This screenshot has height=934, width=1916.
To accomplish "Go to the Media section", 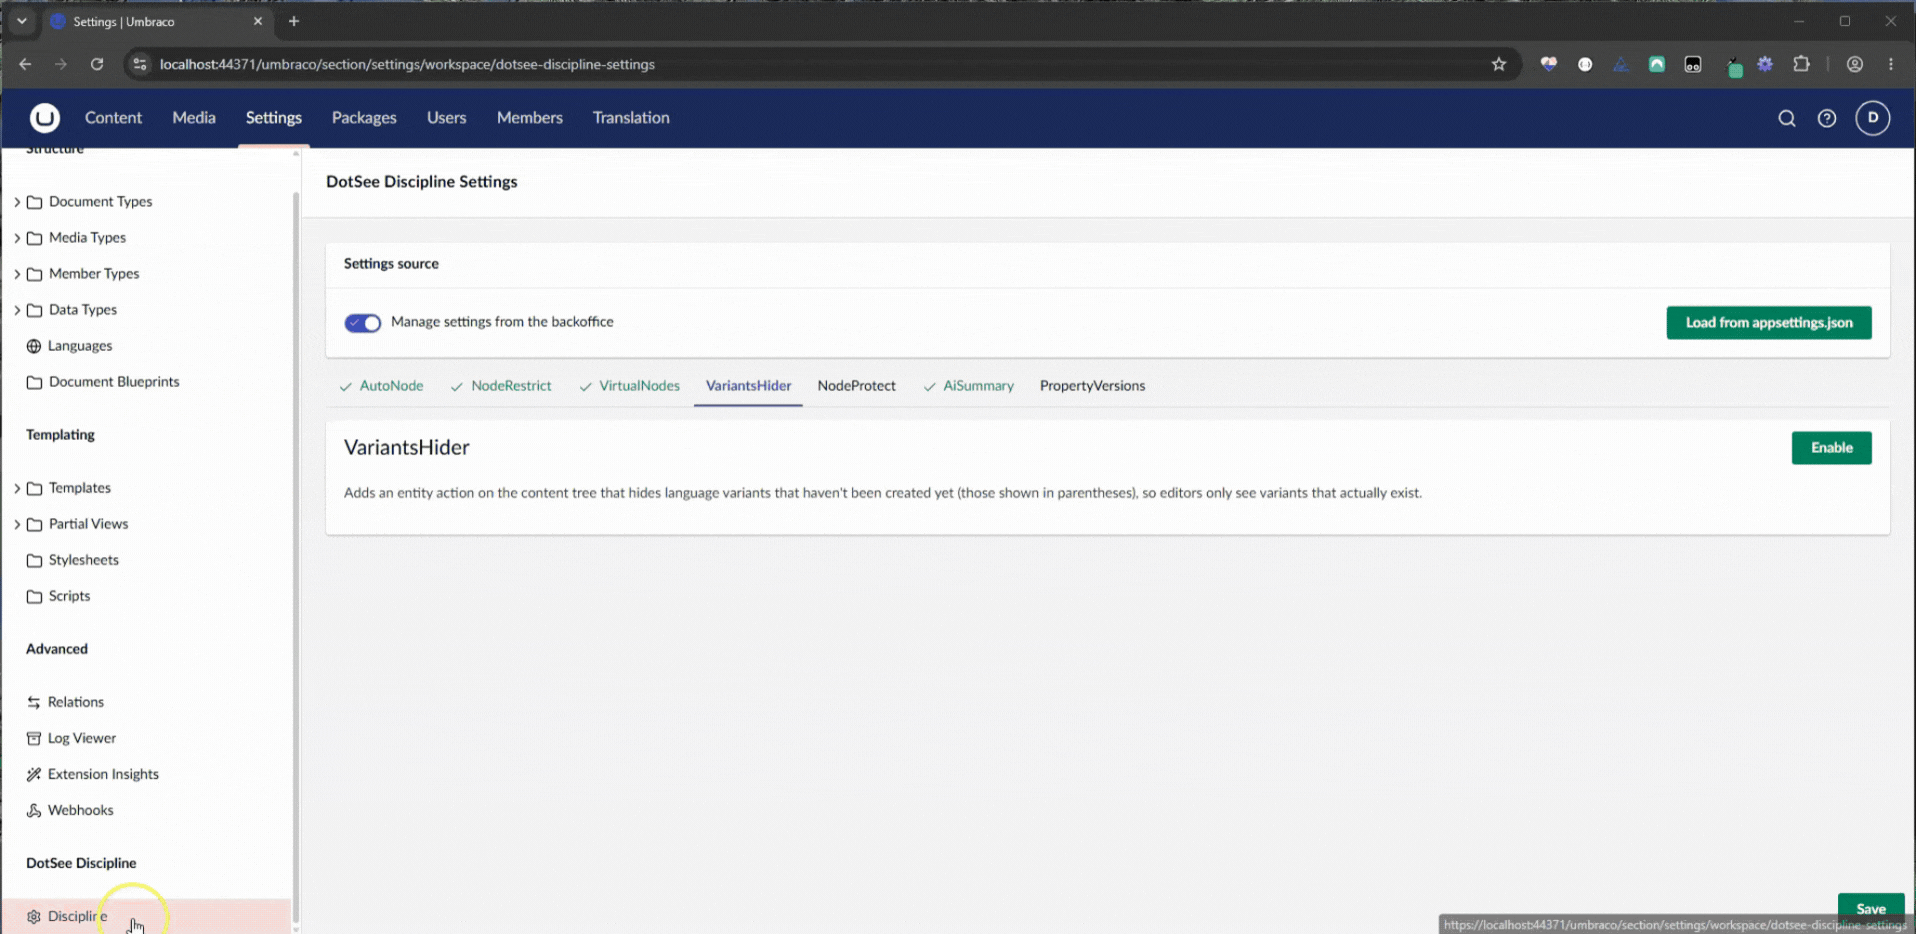I will click(194, 118).
